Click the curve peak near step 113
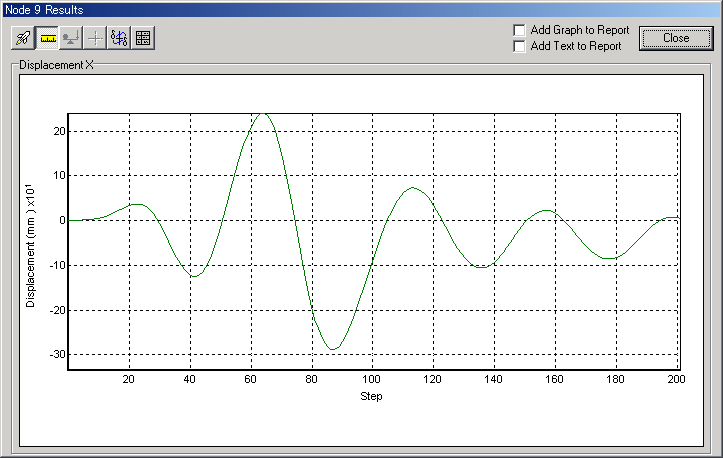 pos(413,188)
